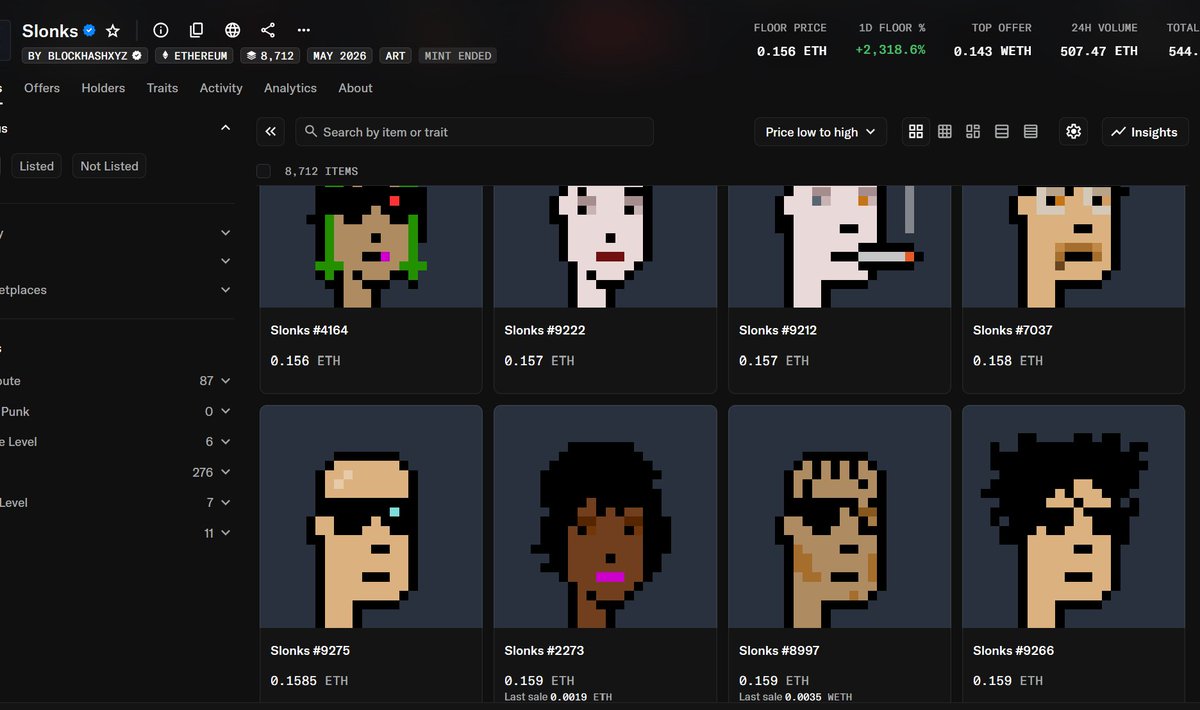The width and height of the screenshot is (1200, 710).
Task: Toggle the select-all items checkbox
Action: tap(264, 171)
